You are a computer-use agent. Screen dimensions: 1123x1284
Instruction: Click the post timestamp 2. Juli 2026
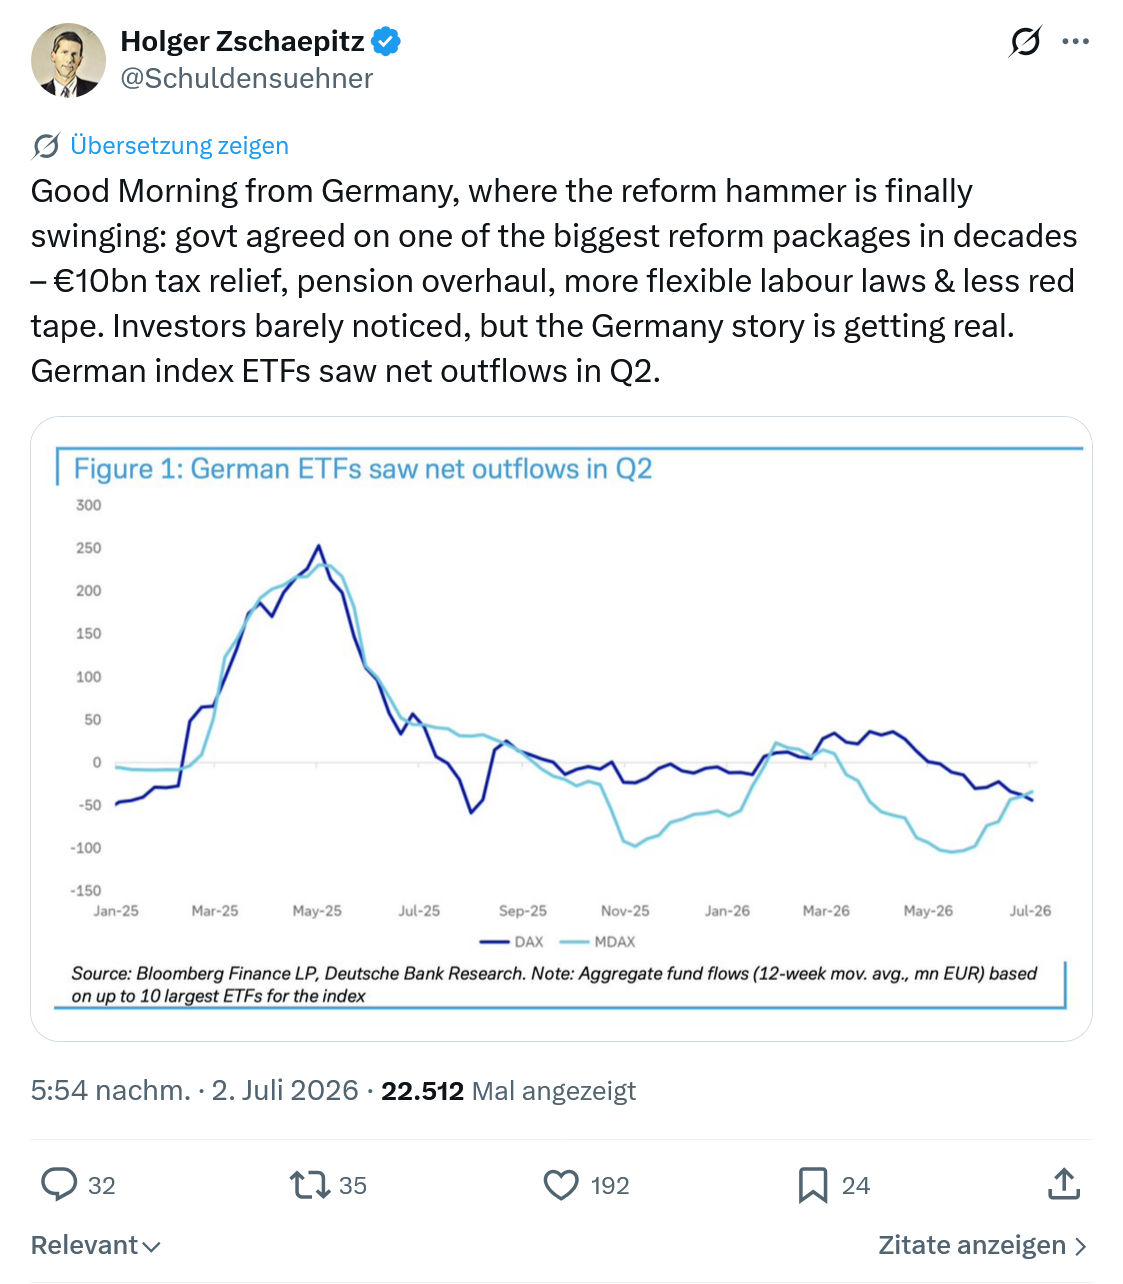tap(284, 1090)
